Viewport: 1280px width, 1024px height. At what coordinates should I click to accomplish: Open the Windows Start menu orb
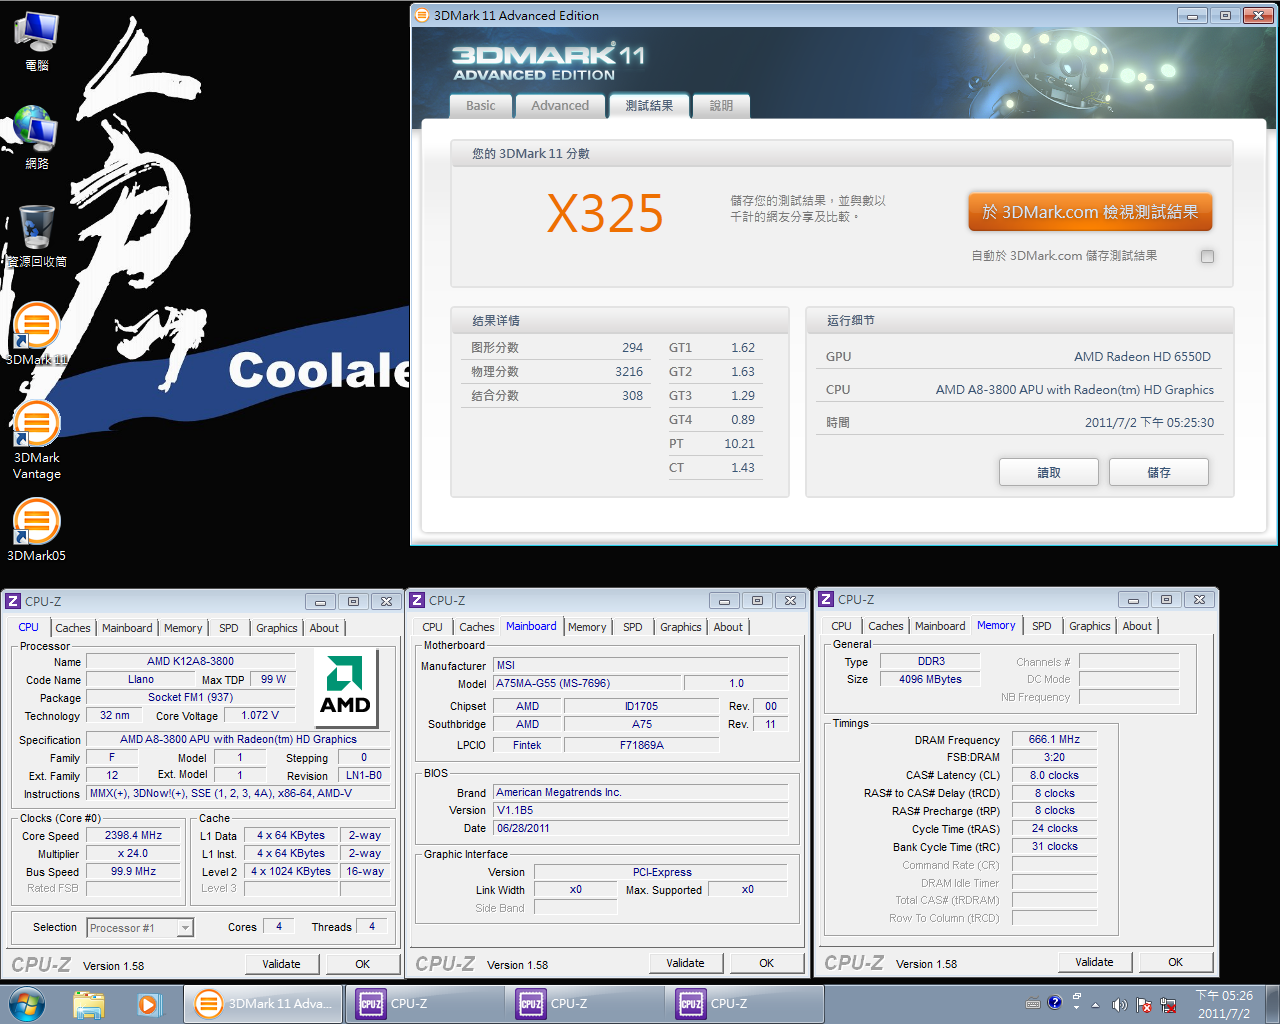pyautogui.click(x=27, y=1003)
